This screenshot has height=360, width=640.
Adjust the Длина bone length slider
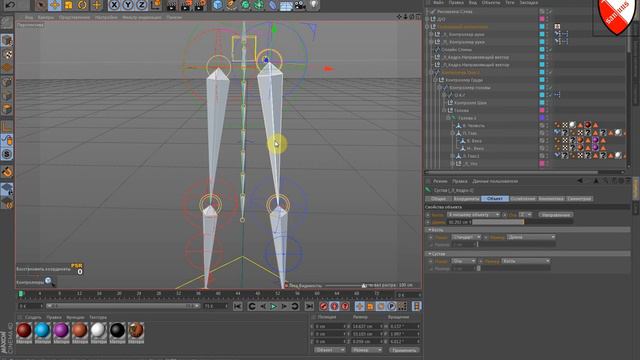click(522, 222)
